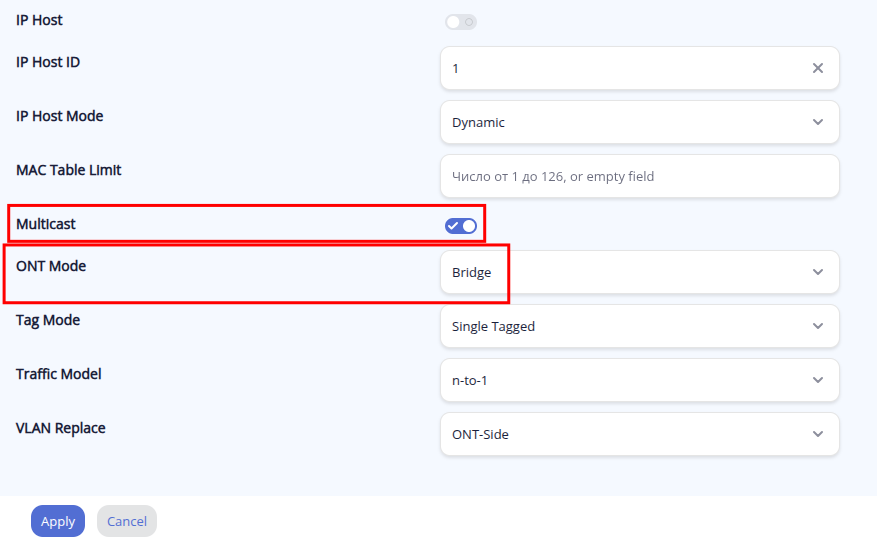Click the chevron arrow beside ONT-Side
Screen dimensions: 877x542
817,434
